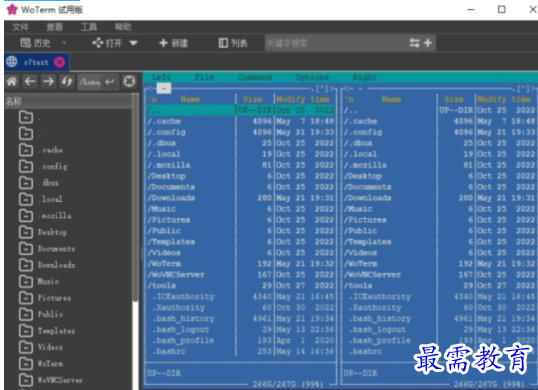Select the Public folder in sidebar
Viewport: 538px width, 390px height.
point(50,314)
